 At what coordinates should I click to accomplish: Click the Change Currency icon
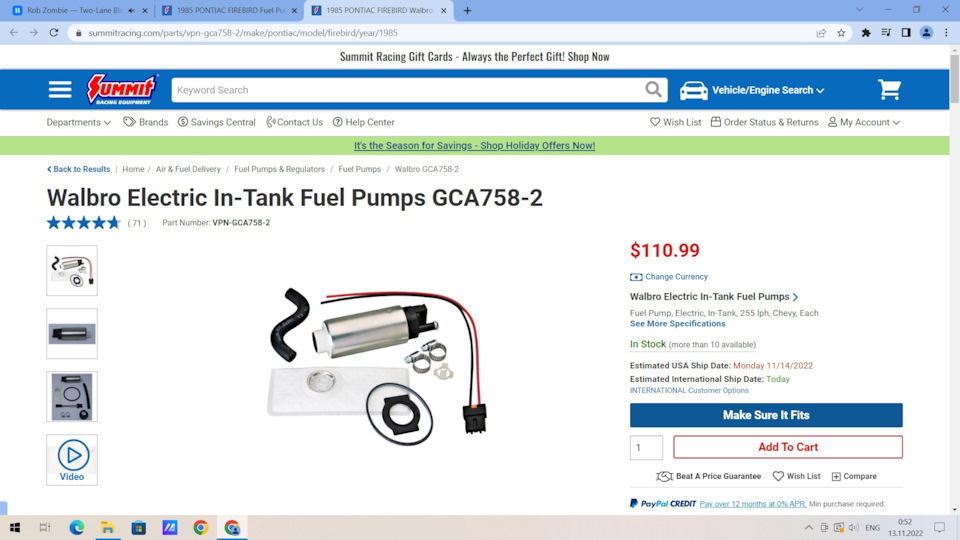(x=636, y=277)
